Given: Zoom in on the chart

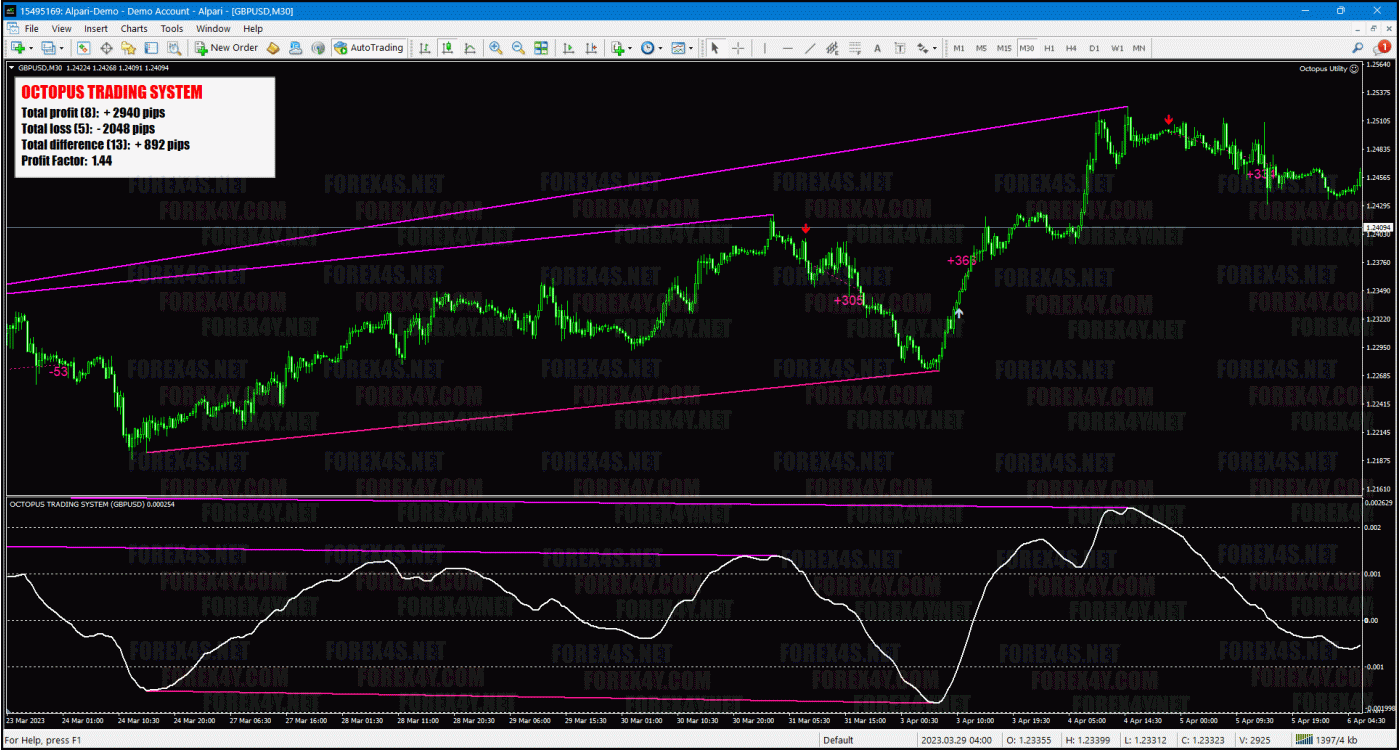Looking at the screenshot, I should click(x=496, y=48).
